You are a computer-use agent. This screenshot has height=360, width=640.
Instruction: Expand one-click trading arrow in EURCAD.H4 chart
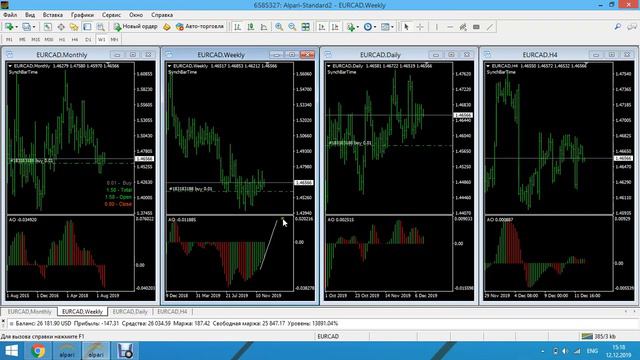pyautogui.click(x=488, y=66)
